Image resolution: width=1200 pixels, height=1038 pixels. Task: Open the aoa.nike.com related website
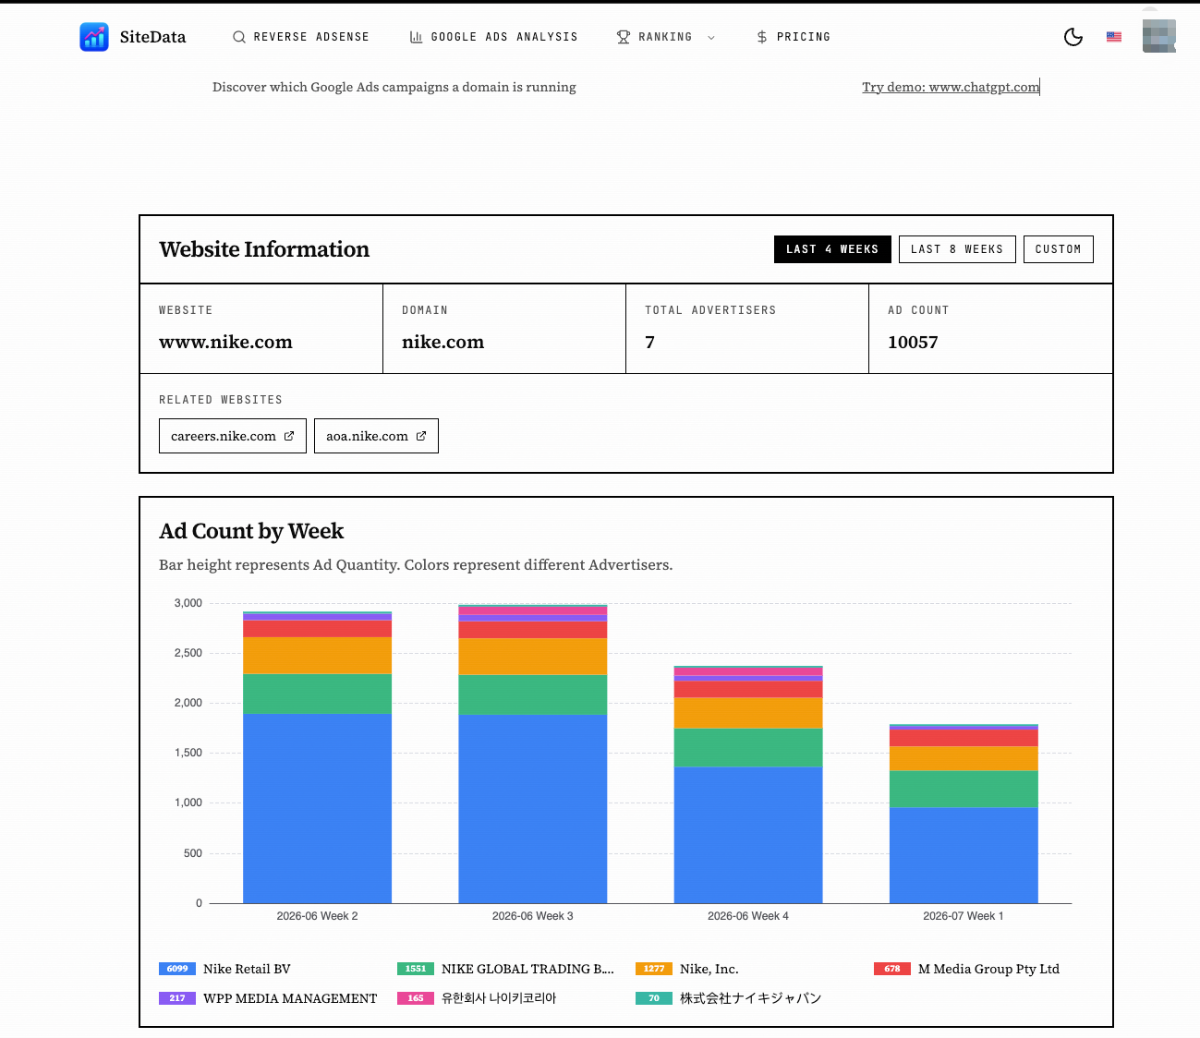376,436
